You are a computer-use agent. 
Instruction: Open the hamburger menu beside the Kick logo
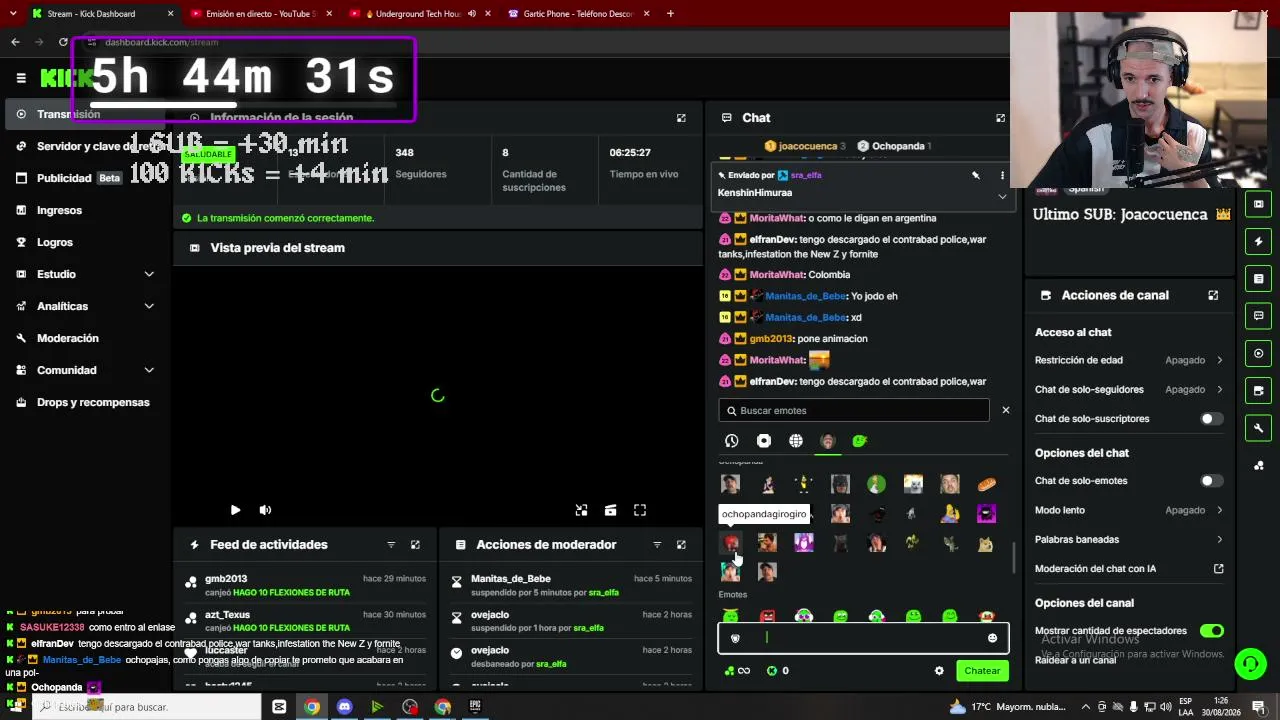click(21, 77)
